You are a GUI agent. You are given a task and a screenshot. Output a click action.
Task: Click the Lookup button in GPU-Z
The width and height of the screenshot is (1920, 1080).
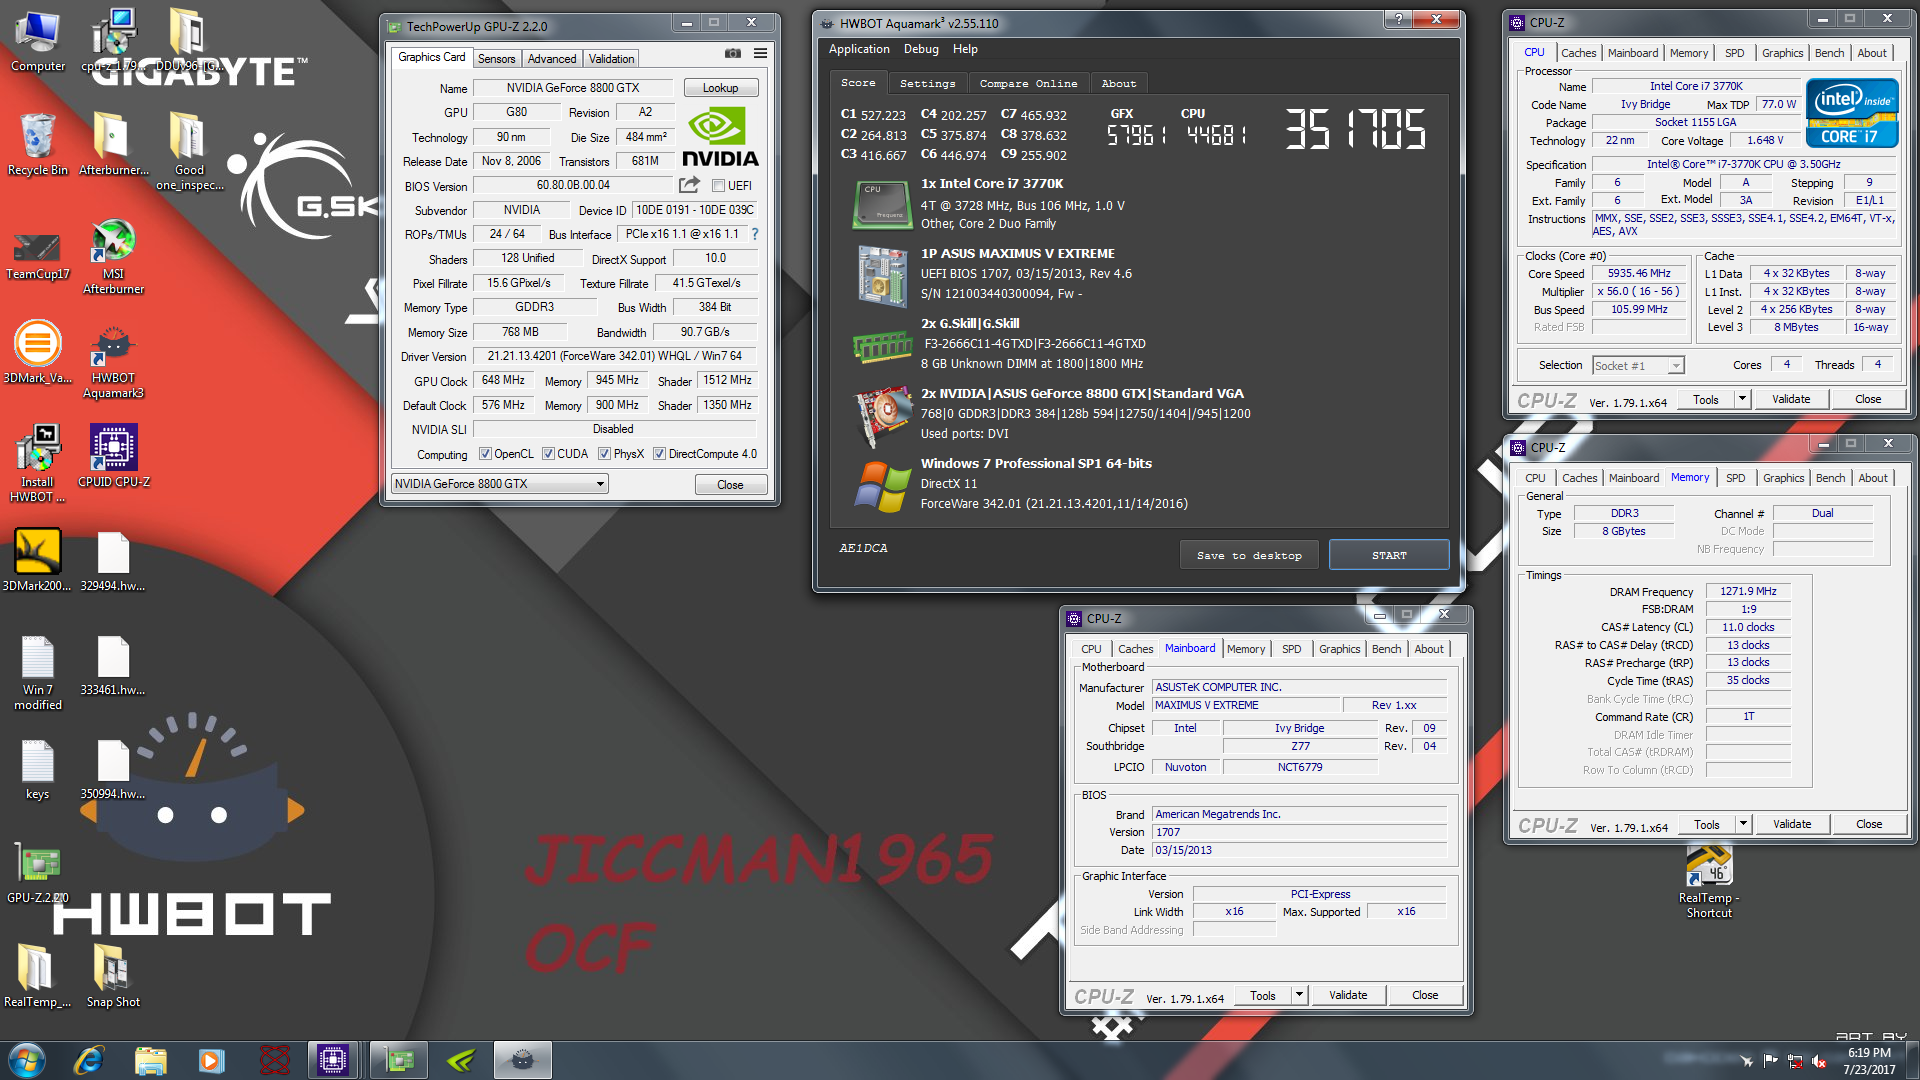coord(720,88)
